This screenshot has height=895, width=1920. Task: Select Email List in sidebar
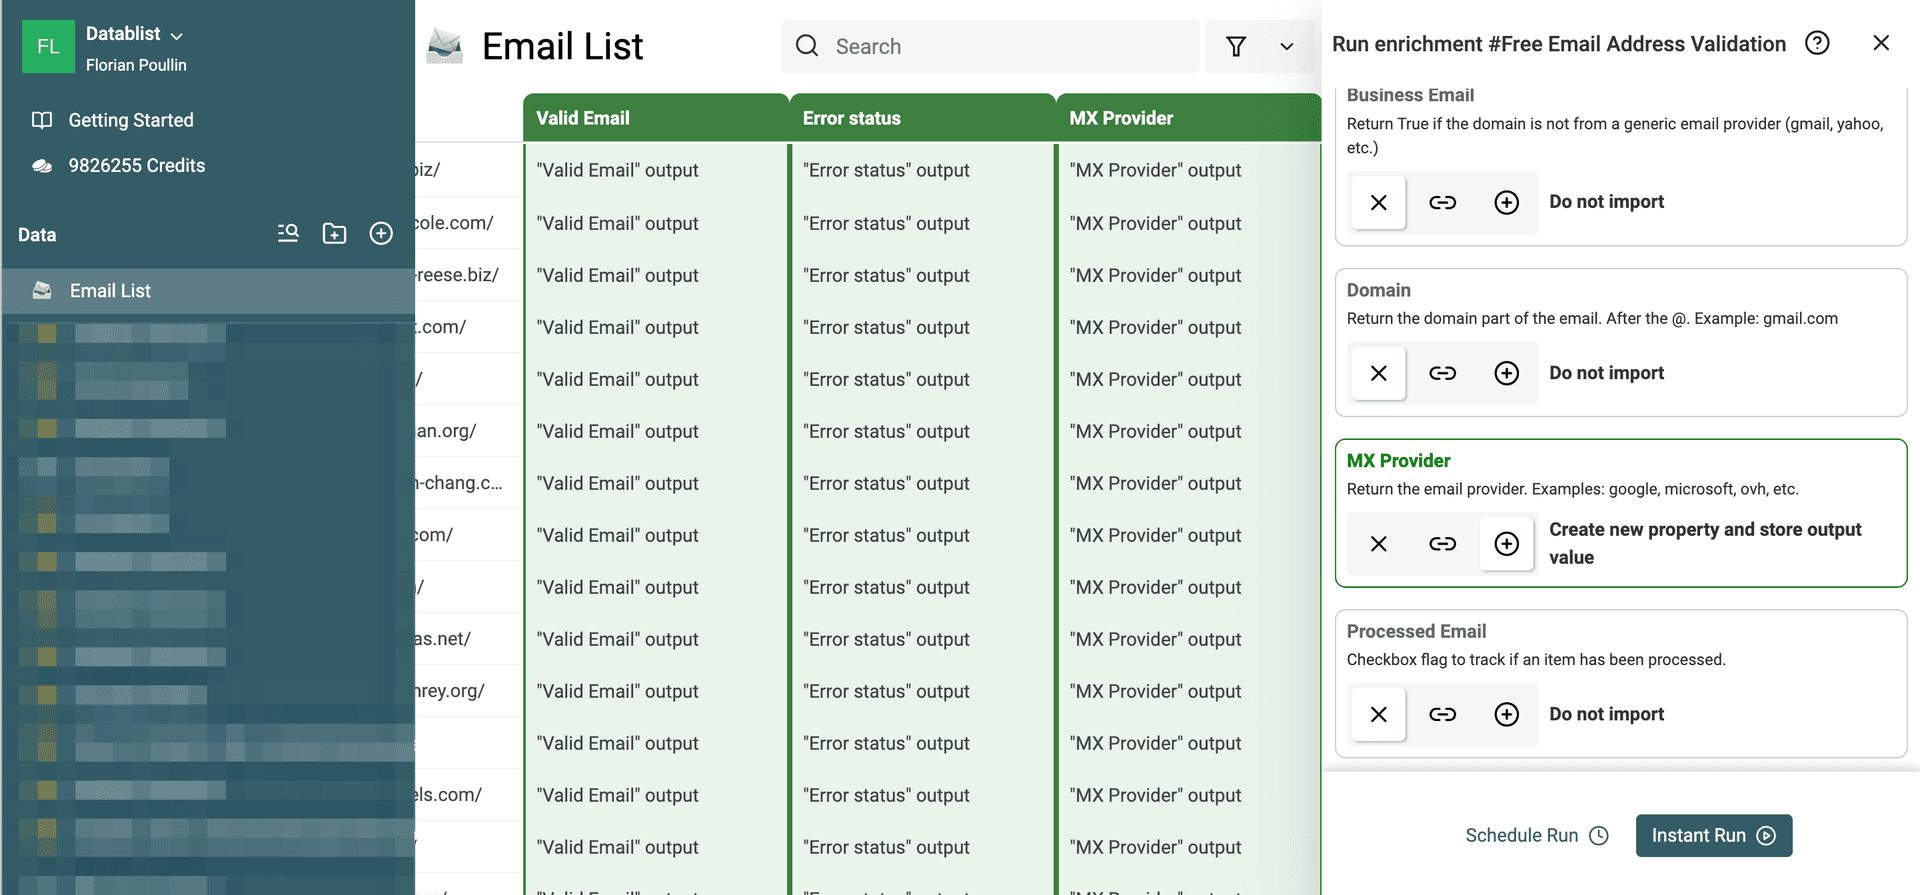tap(208, 291)
